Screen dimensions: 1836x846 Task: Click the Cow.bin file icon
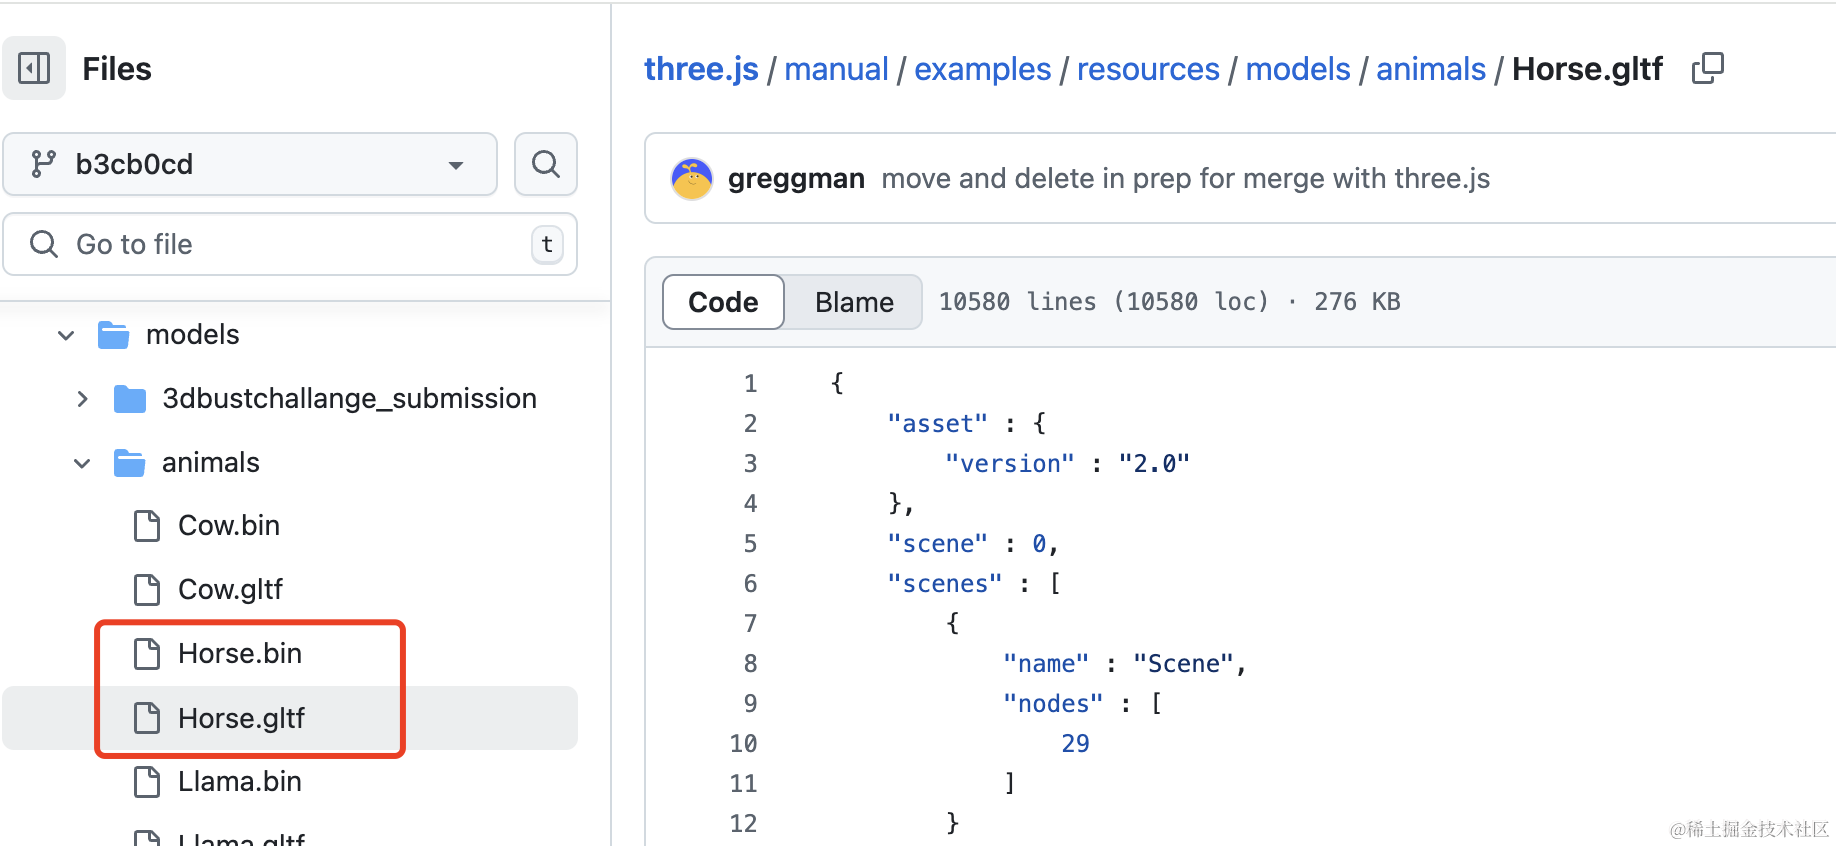pos(147,526)
